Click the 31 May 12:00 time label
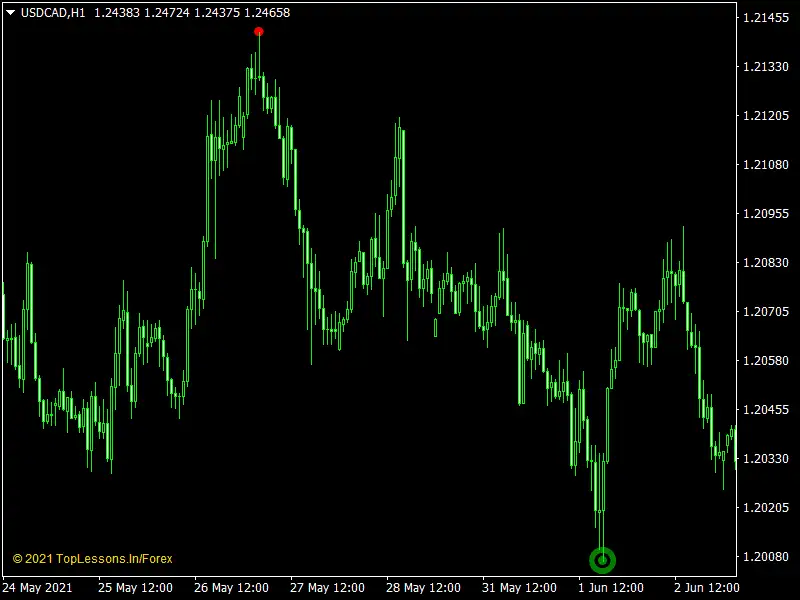 [519, 588]
